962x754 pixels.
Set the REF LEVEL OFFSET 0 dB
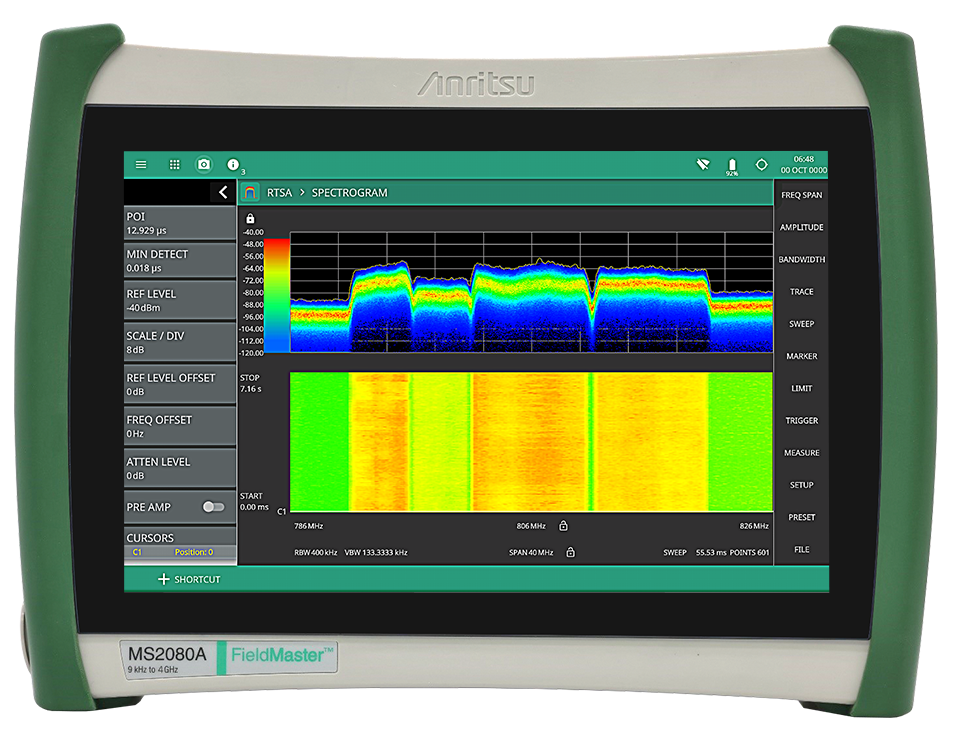(180, 385)
